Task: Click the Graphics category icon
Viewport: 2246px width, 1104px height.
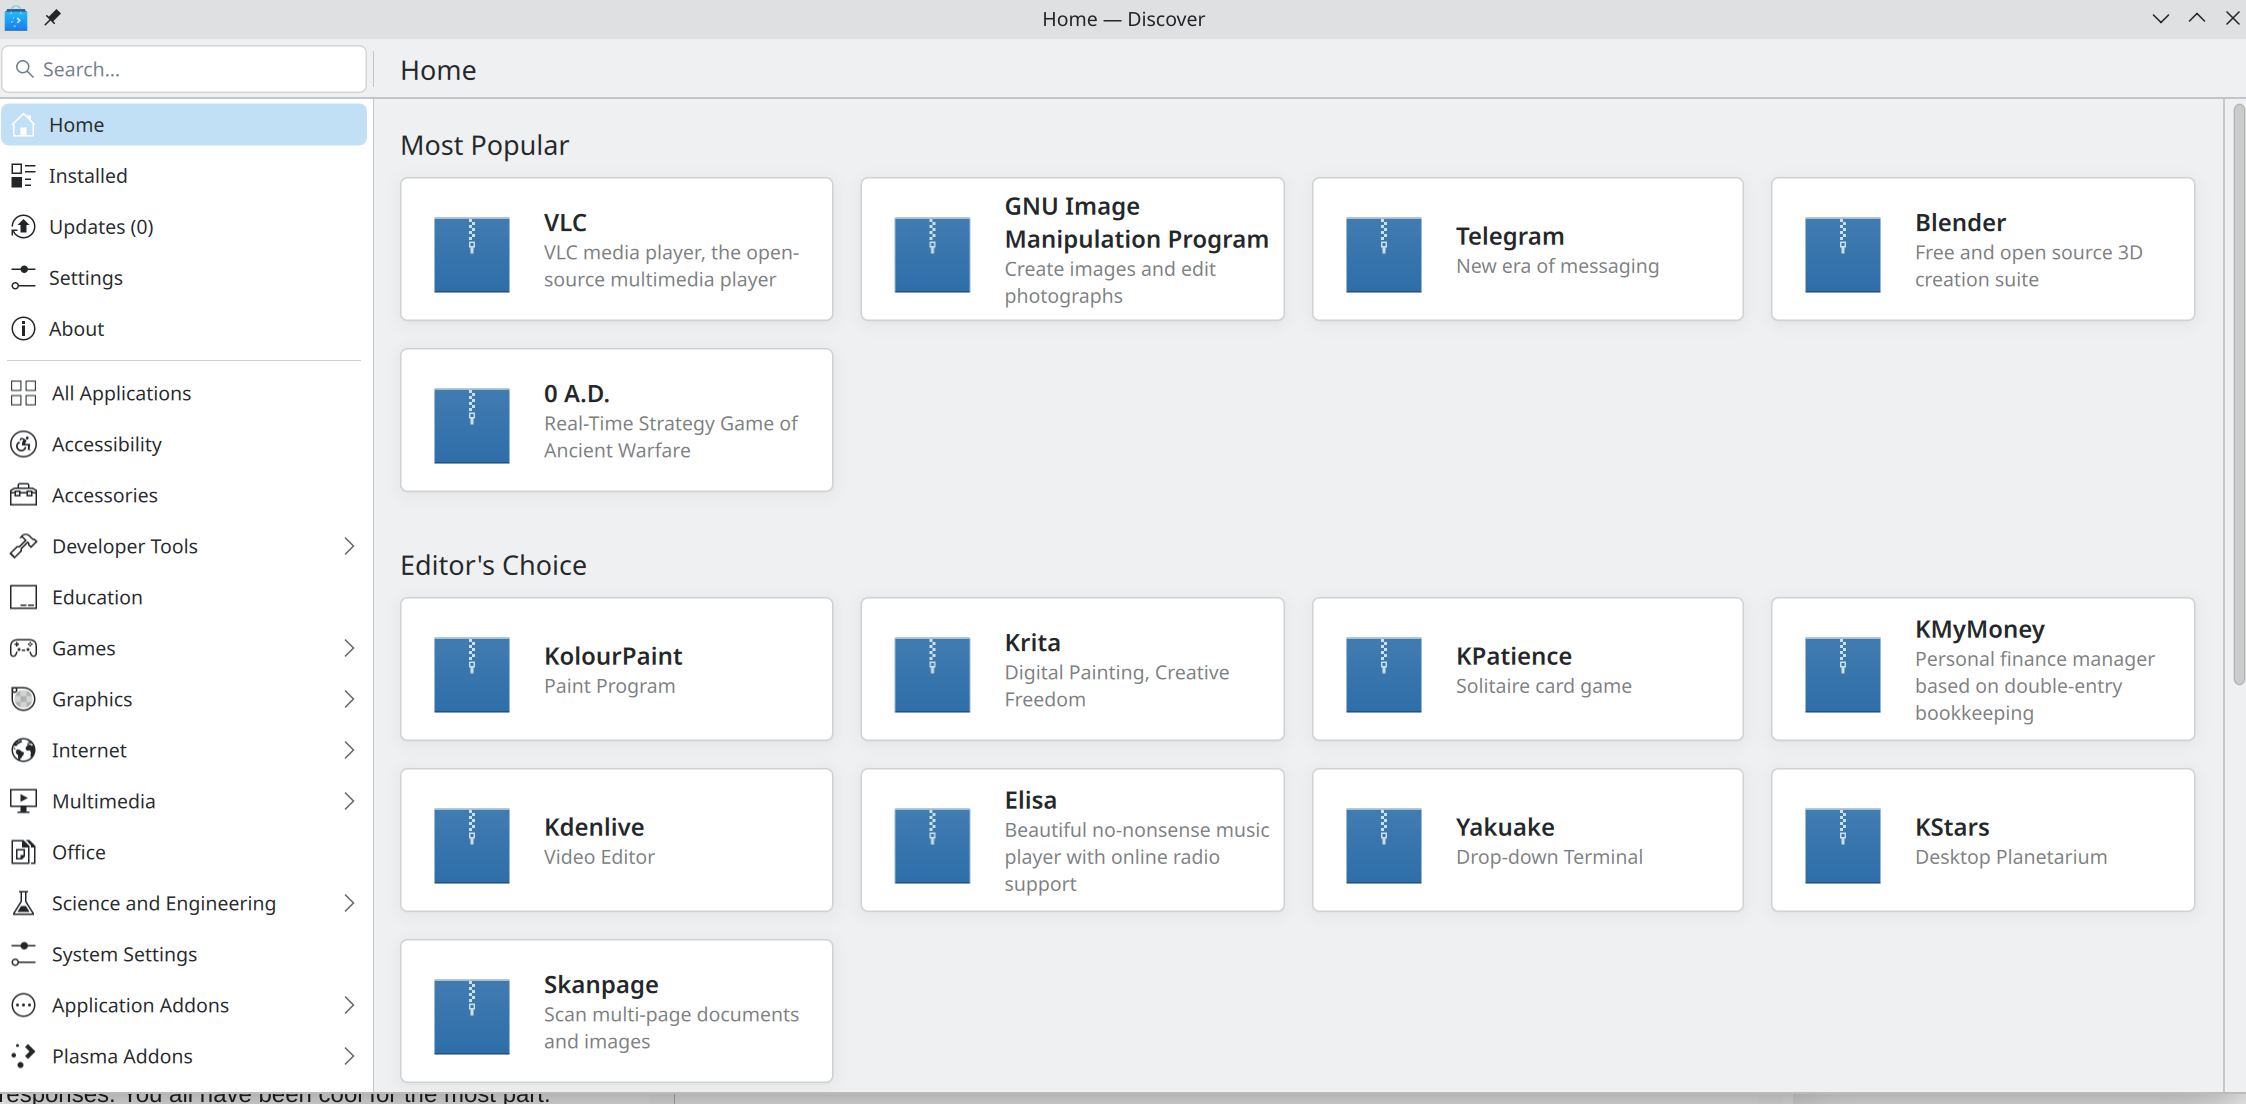Action: tap(23, 699)
